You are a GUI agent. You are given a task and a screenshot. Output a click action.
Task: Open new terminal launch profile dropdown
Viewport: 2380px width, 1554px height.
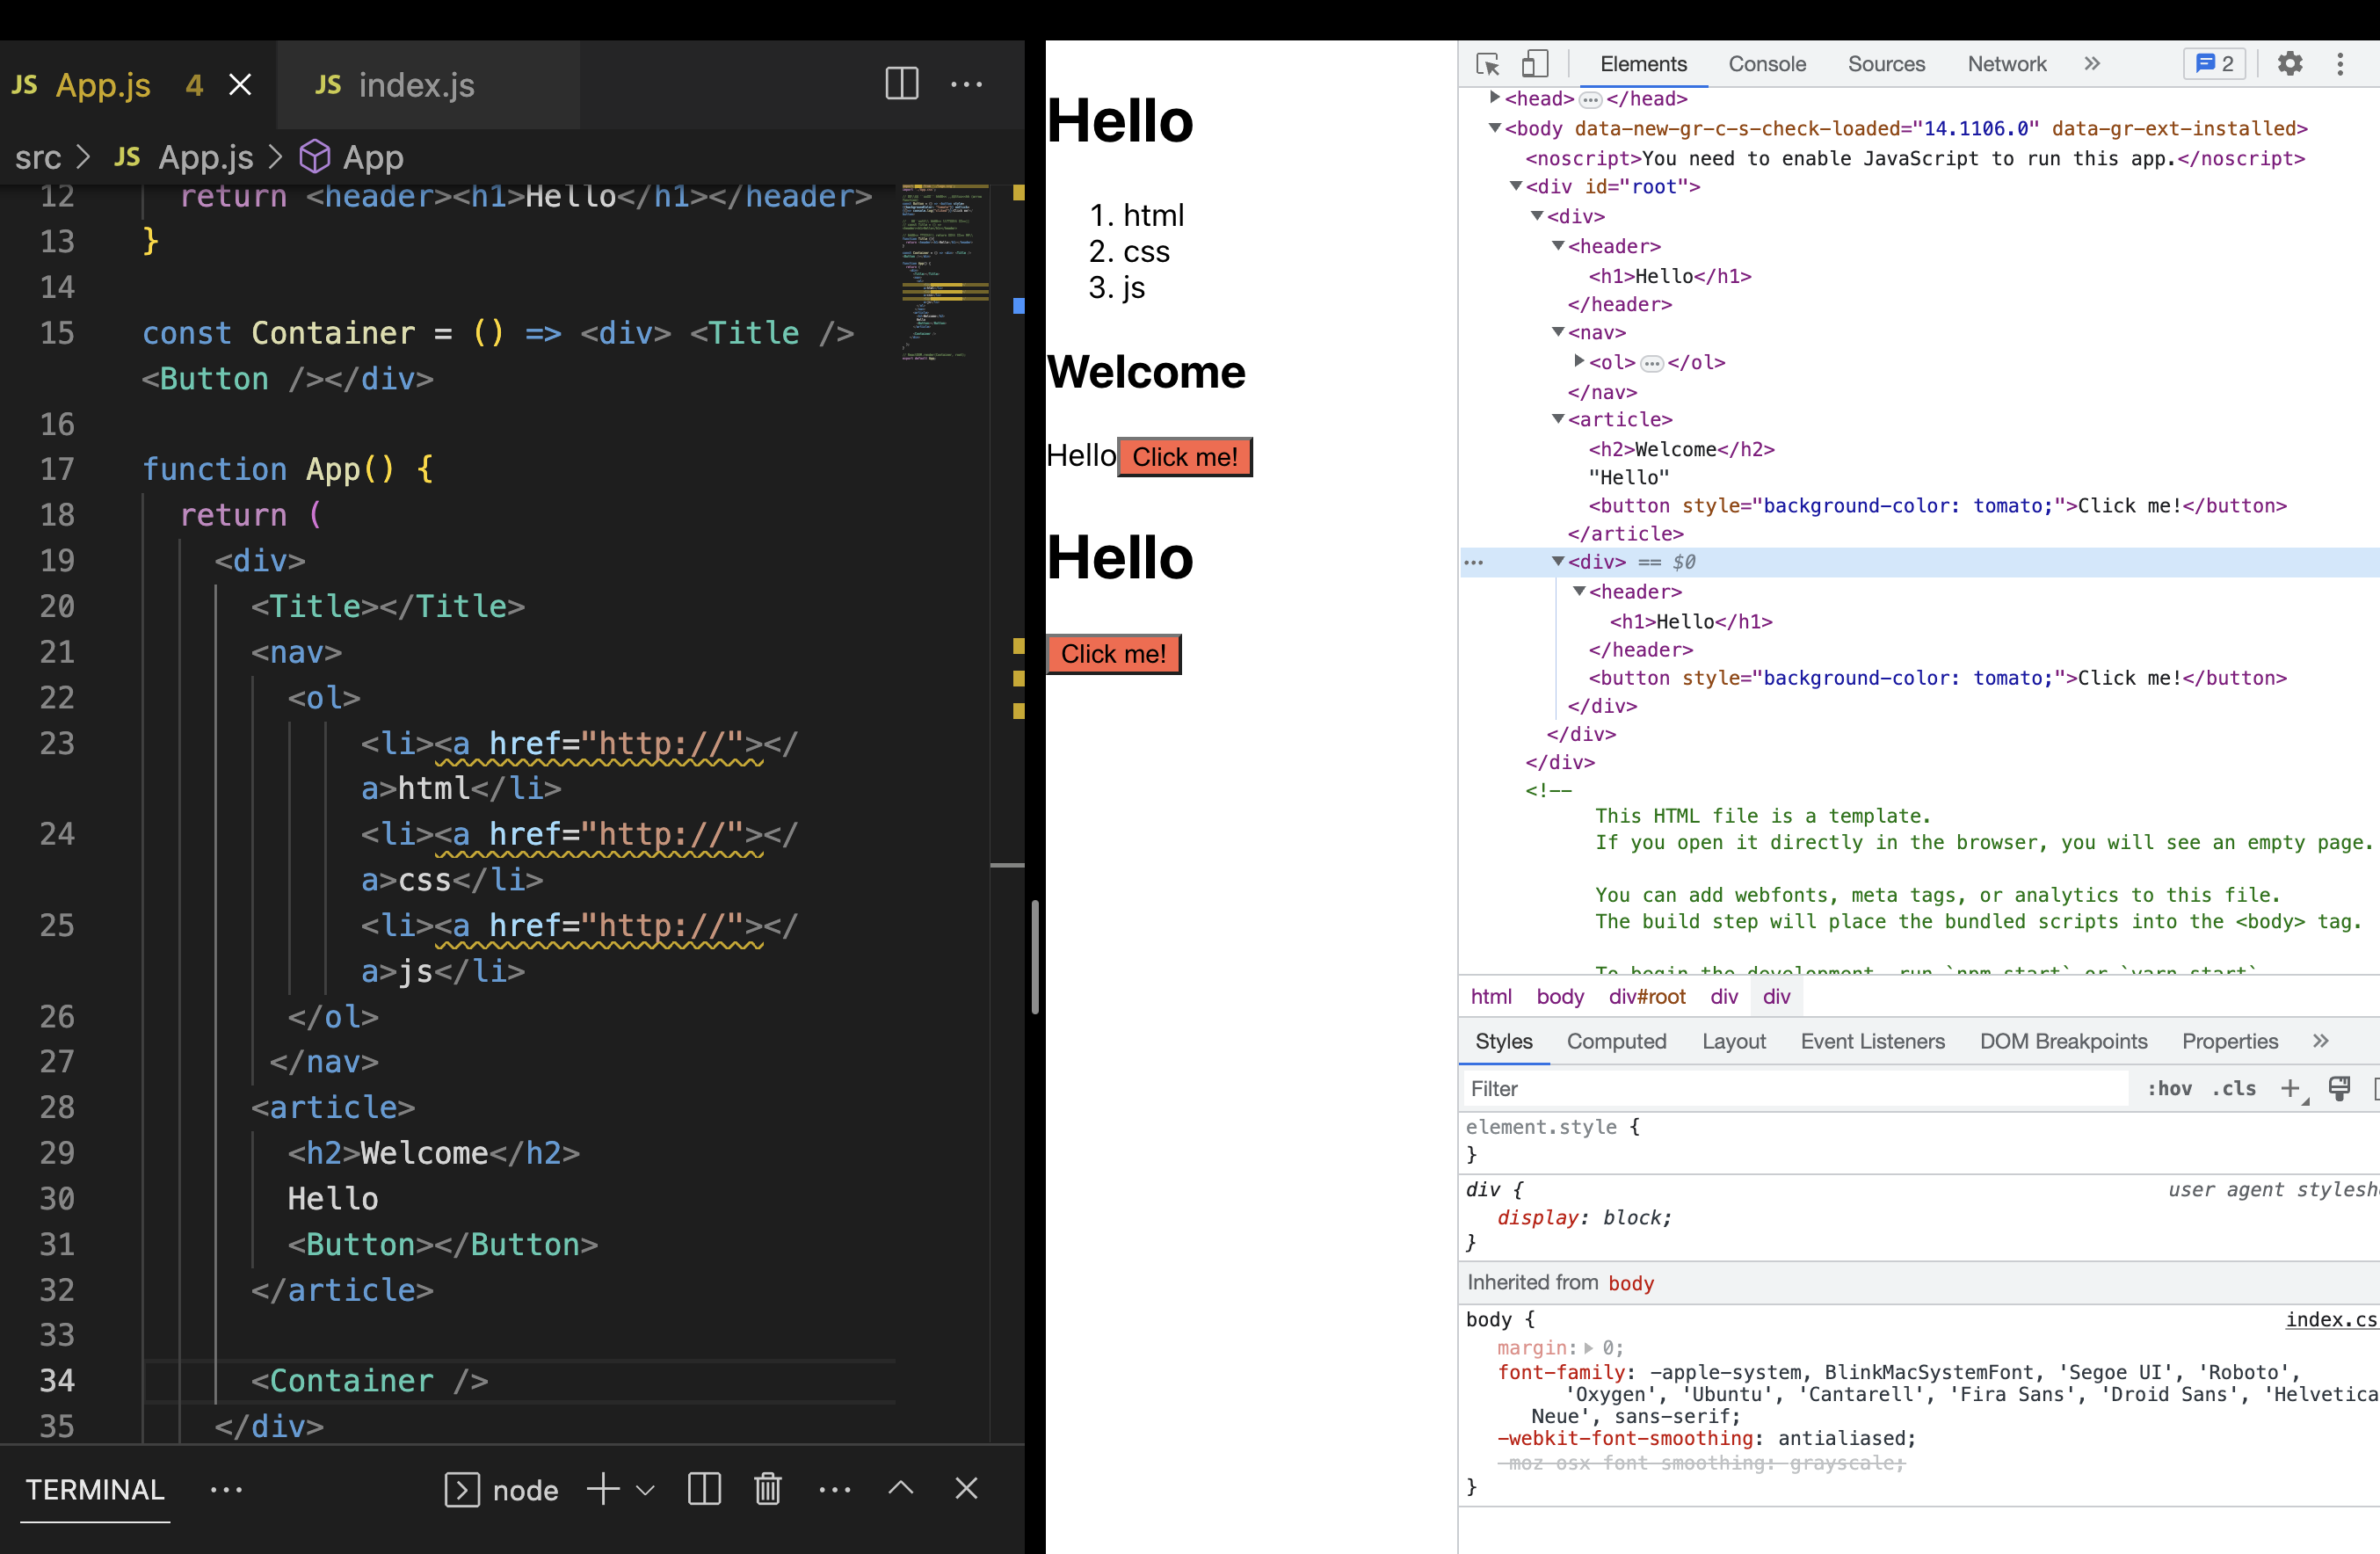[x=646, y=1490]
